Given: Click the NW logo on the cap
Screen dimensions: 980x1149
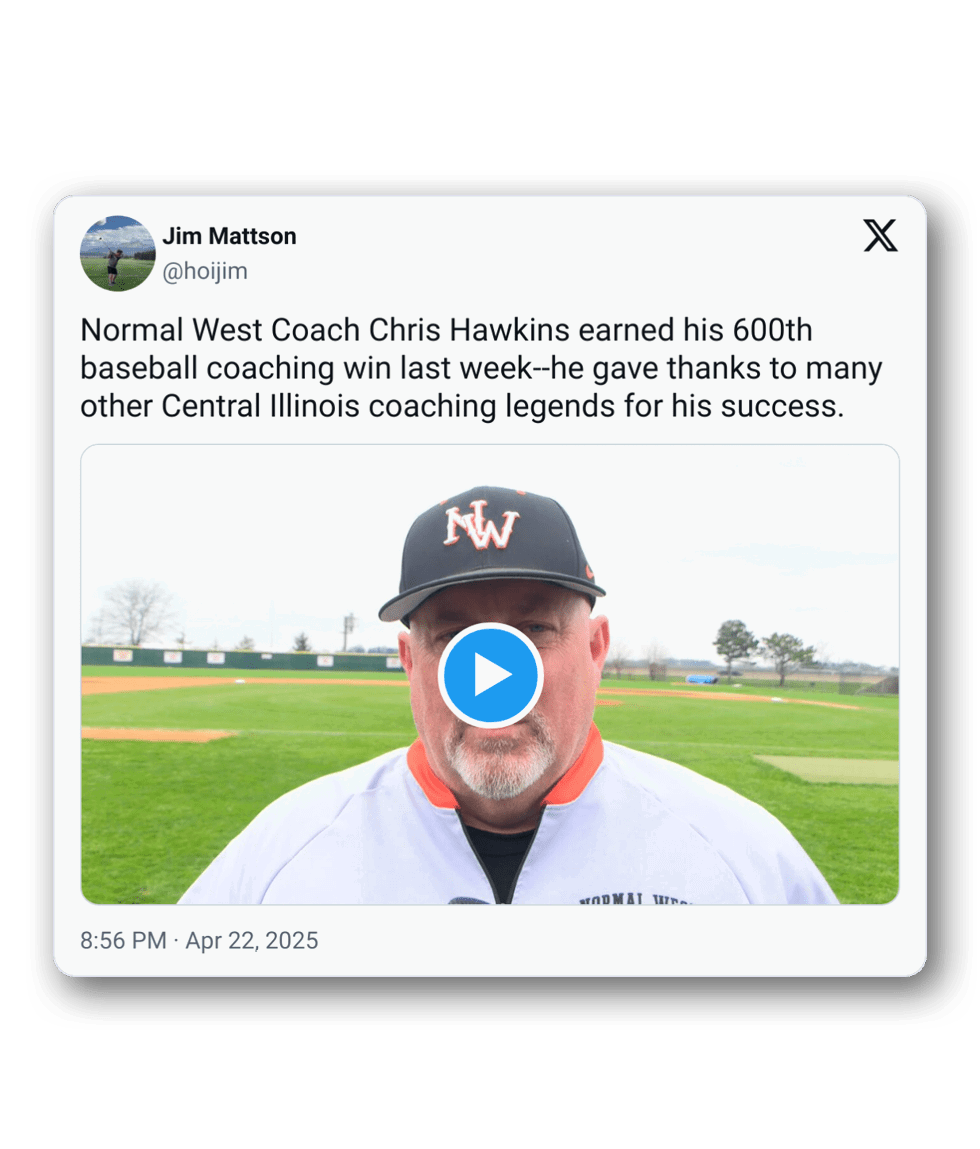Looking at the screenshot, I should 482,525.
